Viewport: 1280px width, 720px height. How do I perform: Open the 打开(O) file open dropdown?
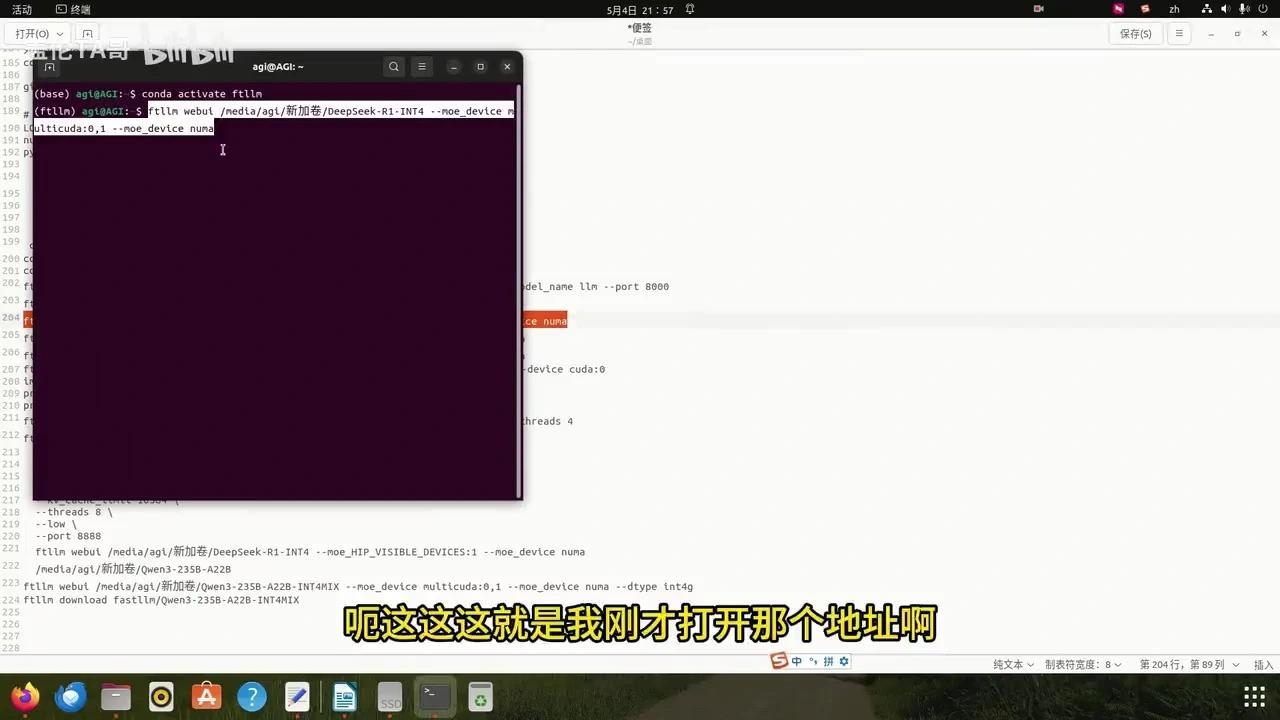coord(37,33)
